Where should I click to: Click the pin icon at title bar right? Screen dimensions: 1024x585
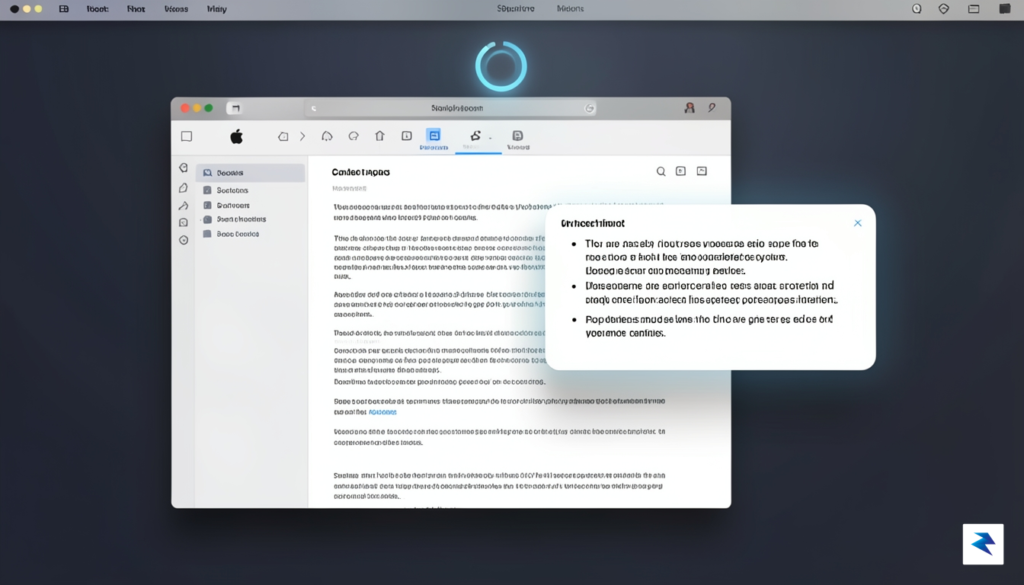[x=712, y=108]
